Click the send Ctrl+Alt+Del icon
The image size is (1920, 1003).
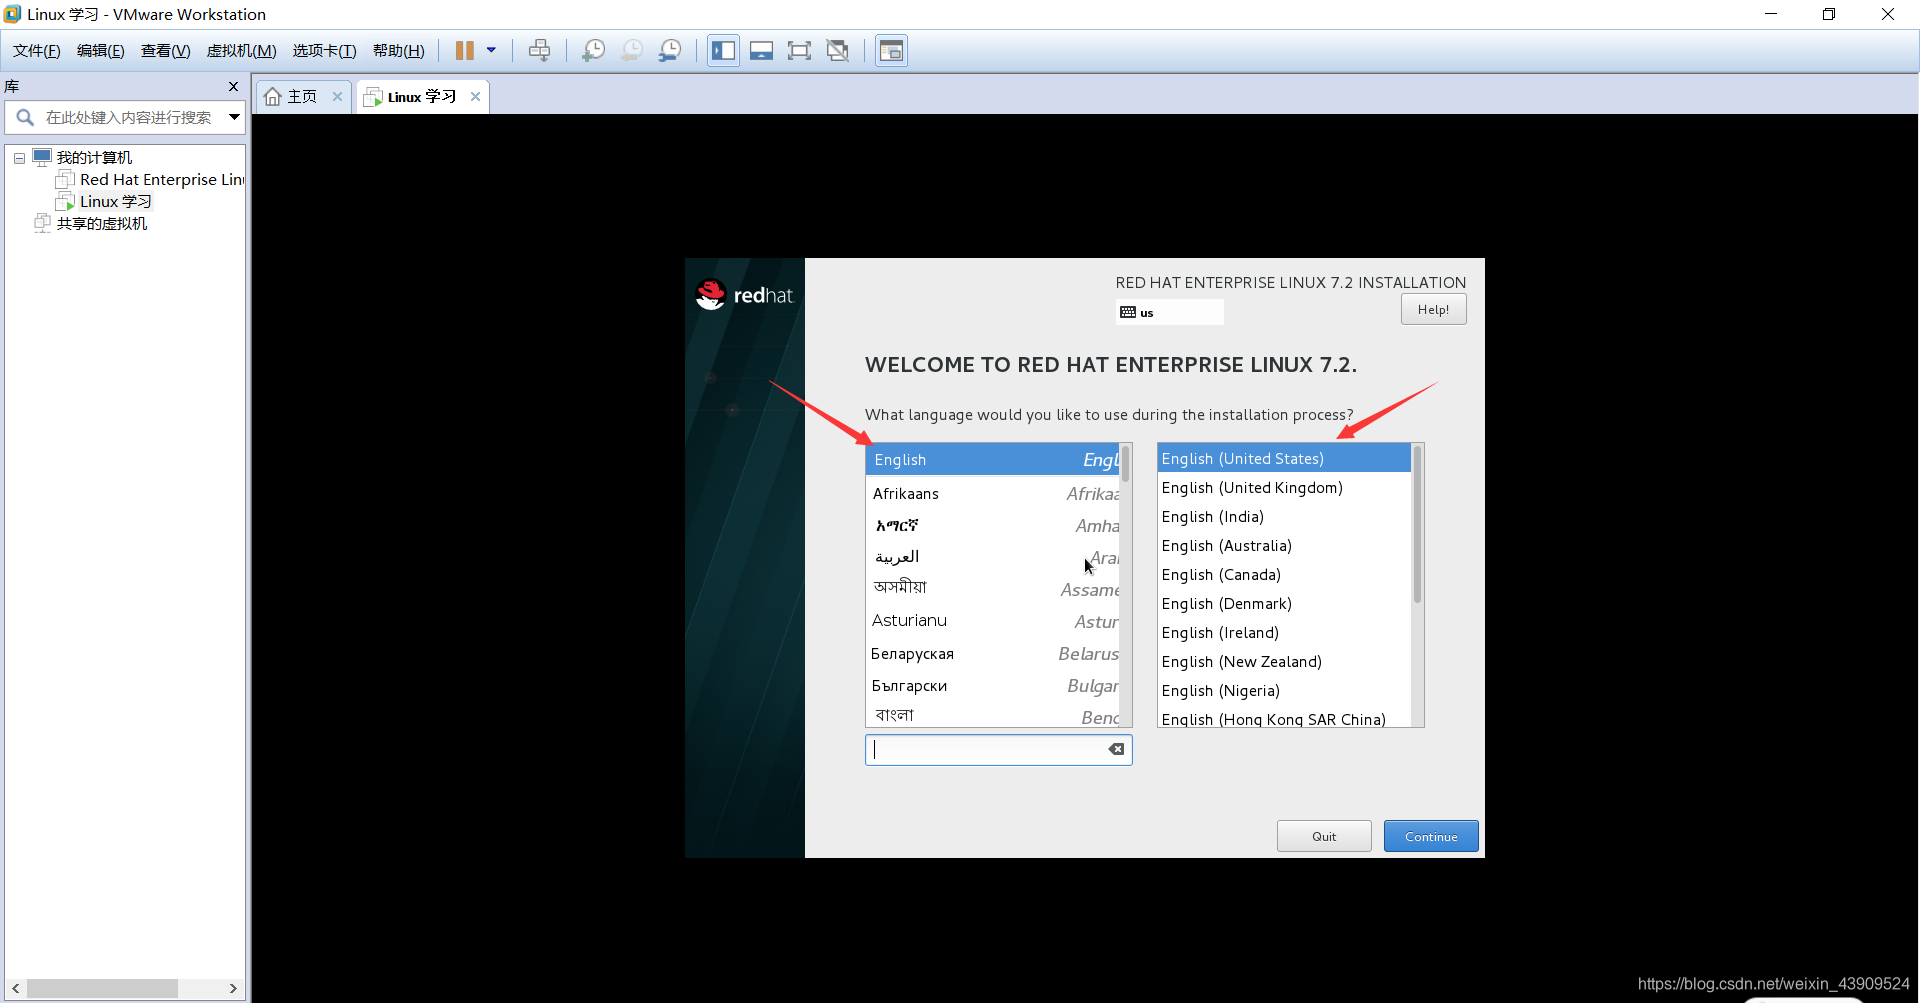(540, 51)
